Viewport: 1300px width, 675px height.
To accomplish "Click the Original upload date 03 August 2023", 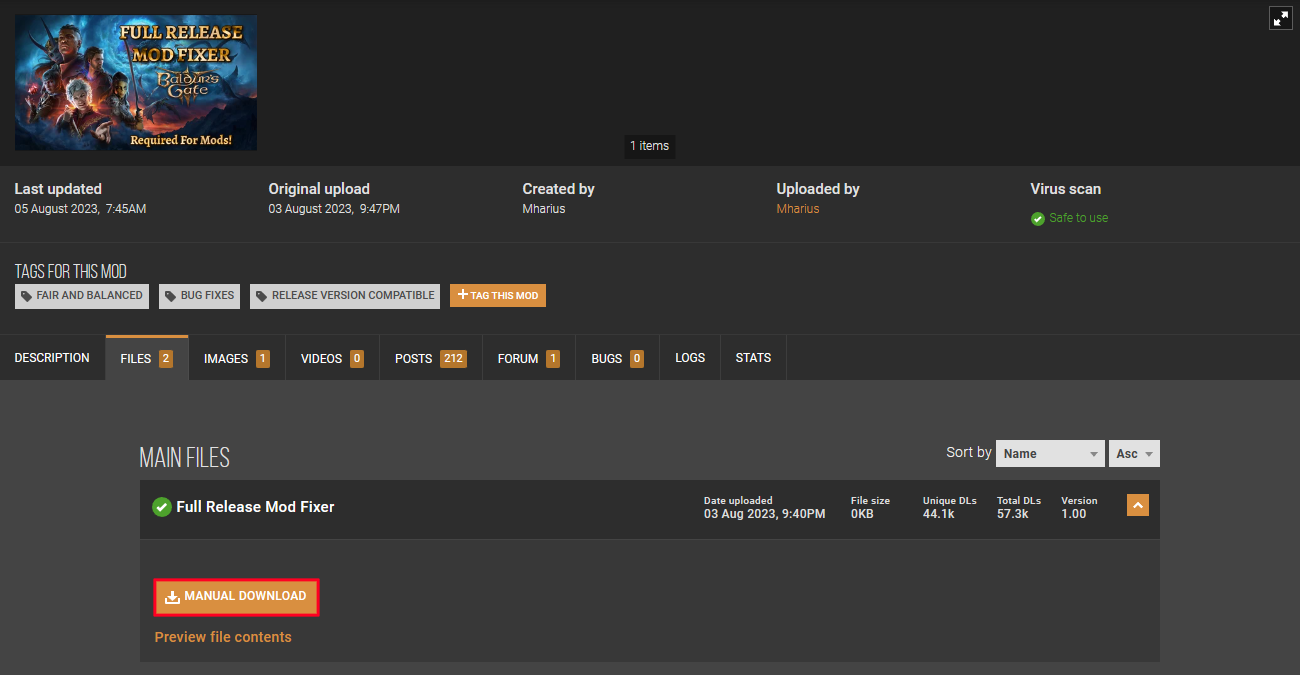I will (334, 209).
